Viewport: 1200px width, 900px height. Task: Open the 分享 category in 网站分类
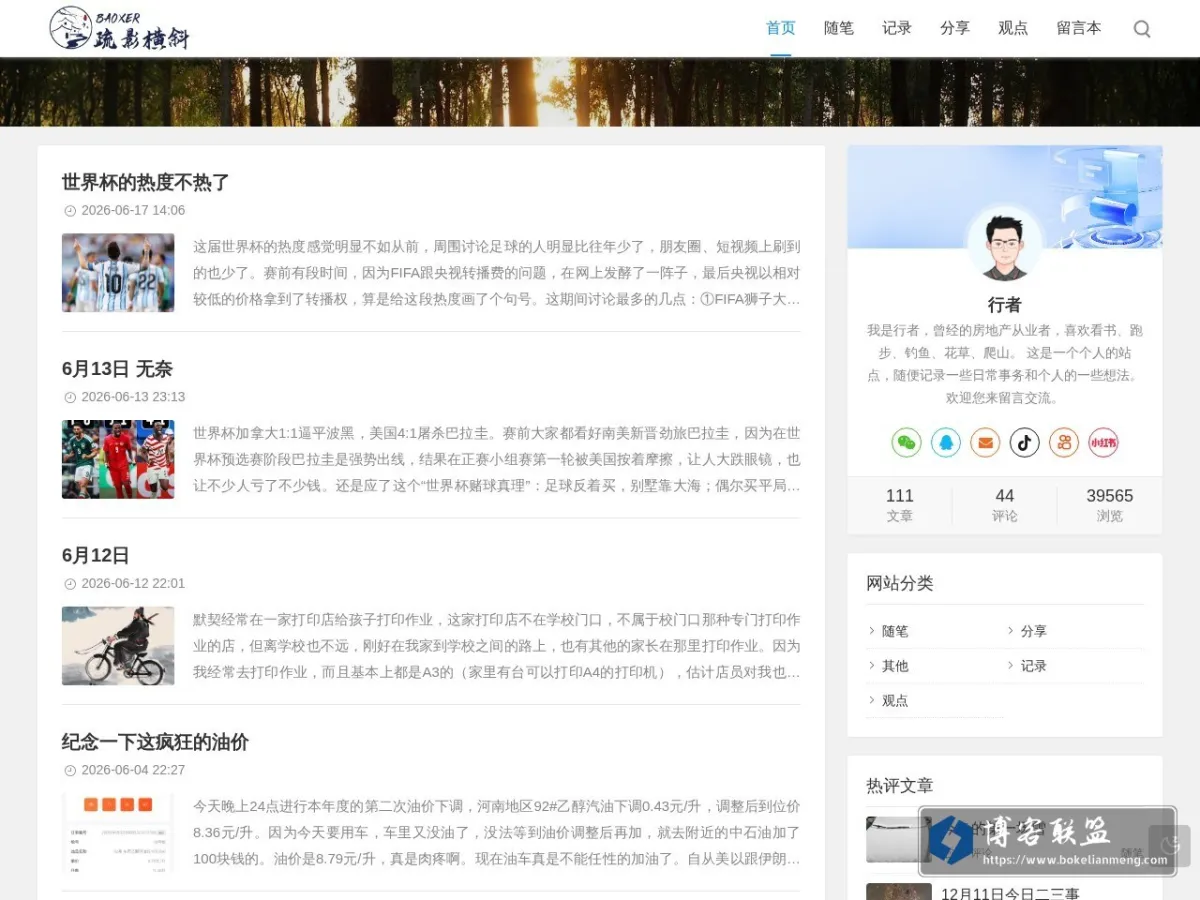coord(1034,631)
